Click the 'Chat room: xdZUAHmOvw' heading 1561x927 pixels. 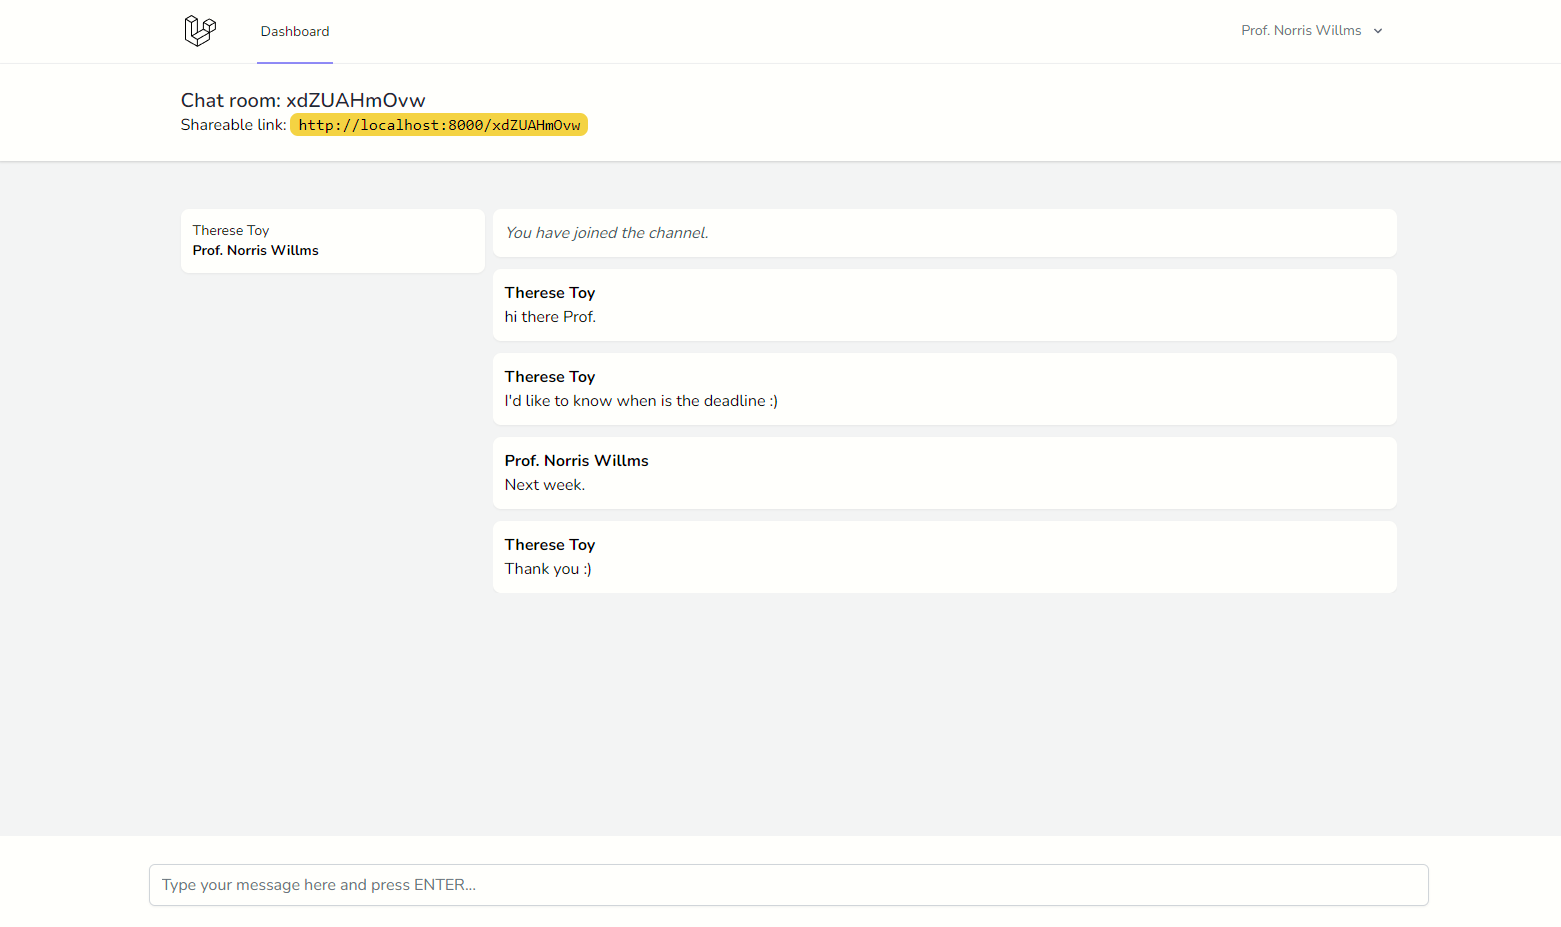tap(303, 100)
